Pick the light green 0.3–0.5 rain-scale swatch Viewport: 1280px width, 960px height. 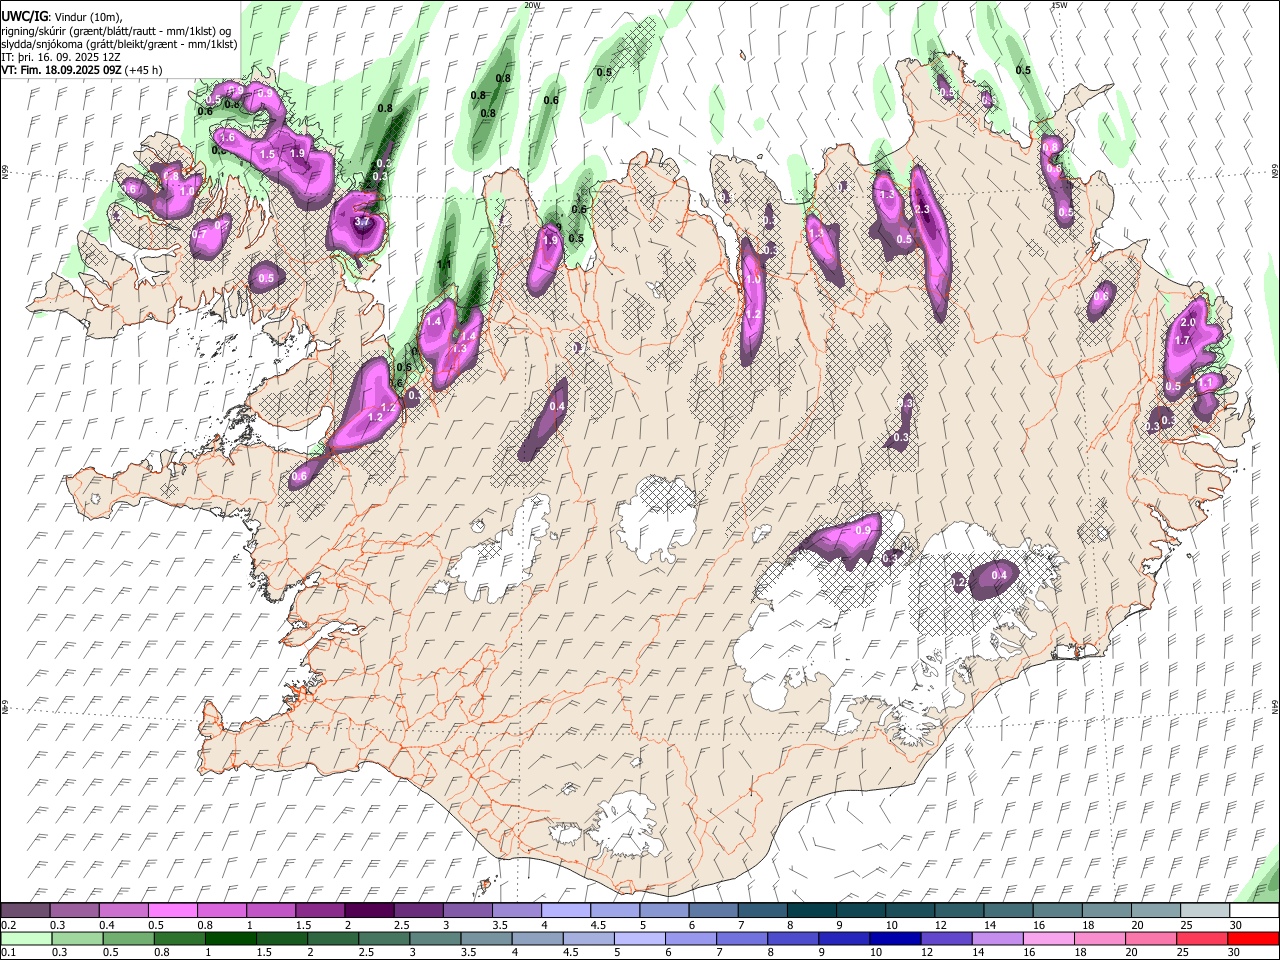click(78, 938)
